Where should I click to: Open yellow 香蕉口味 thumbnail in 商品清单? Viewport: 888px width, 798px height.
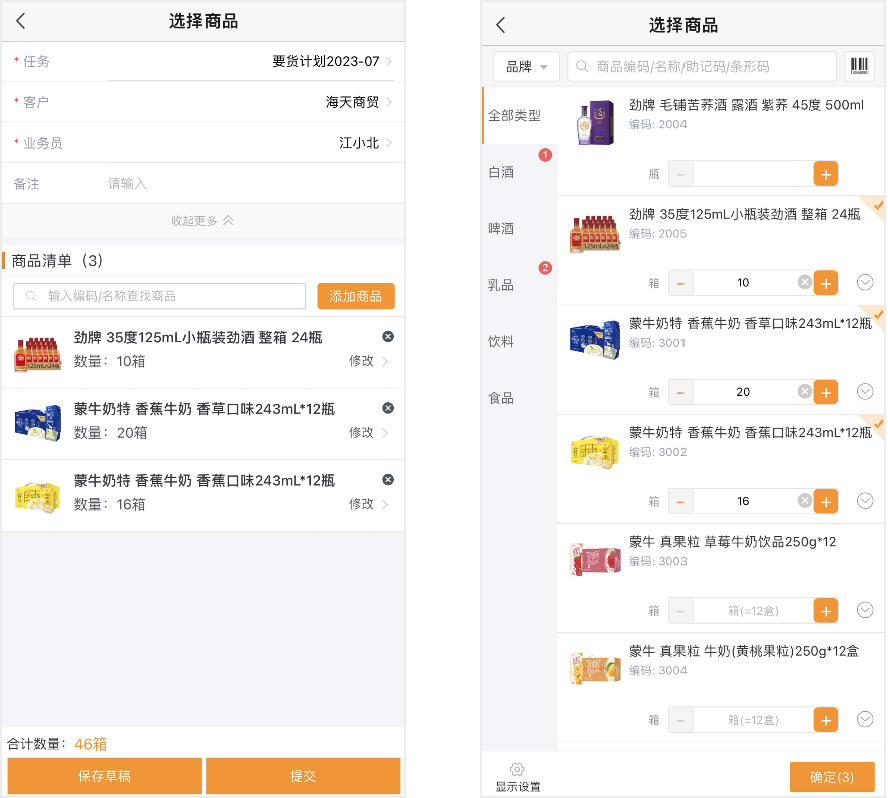[x=37, y=497]
